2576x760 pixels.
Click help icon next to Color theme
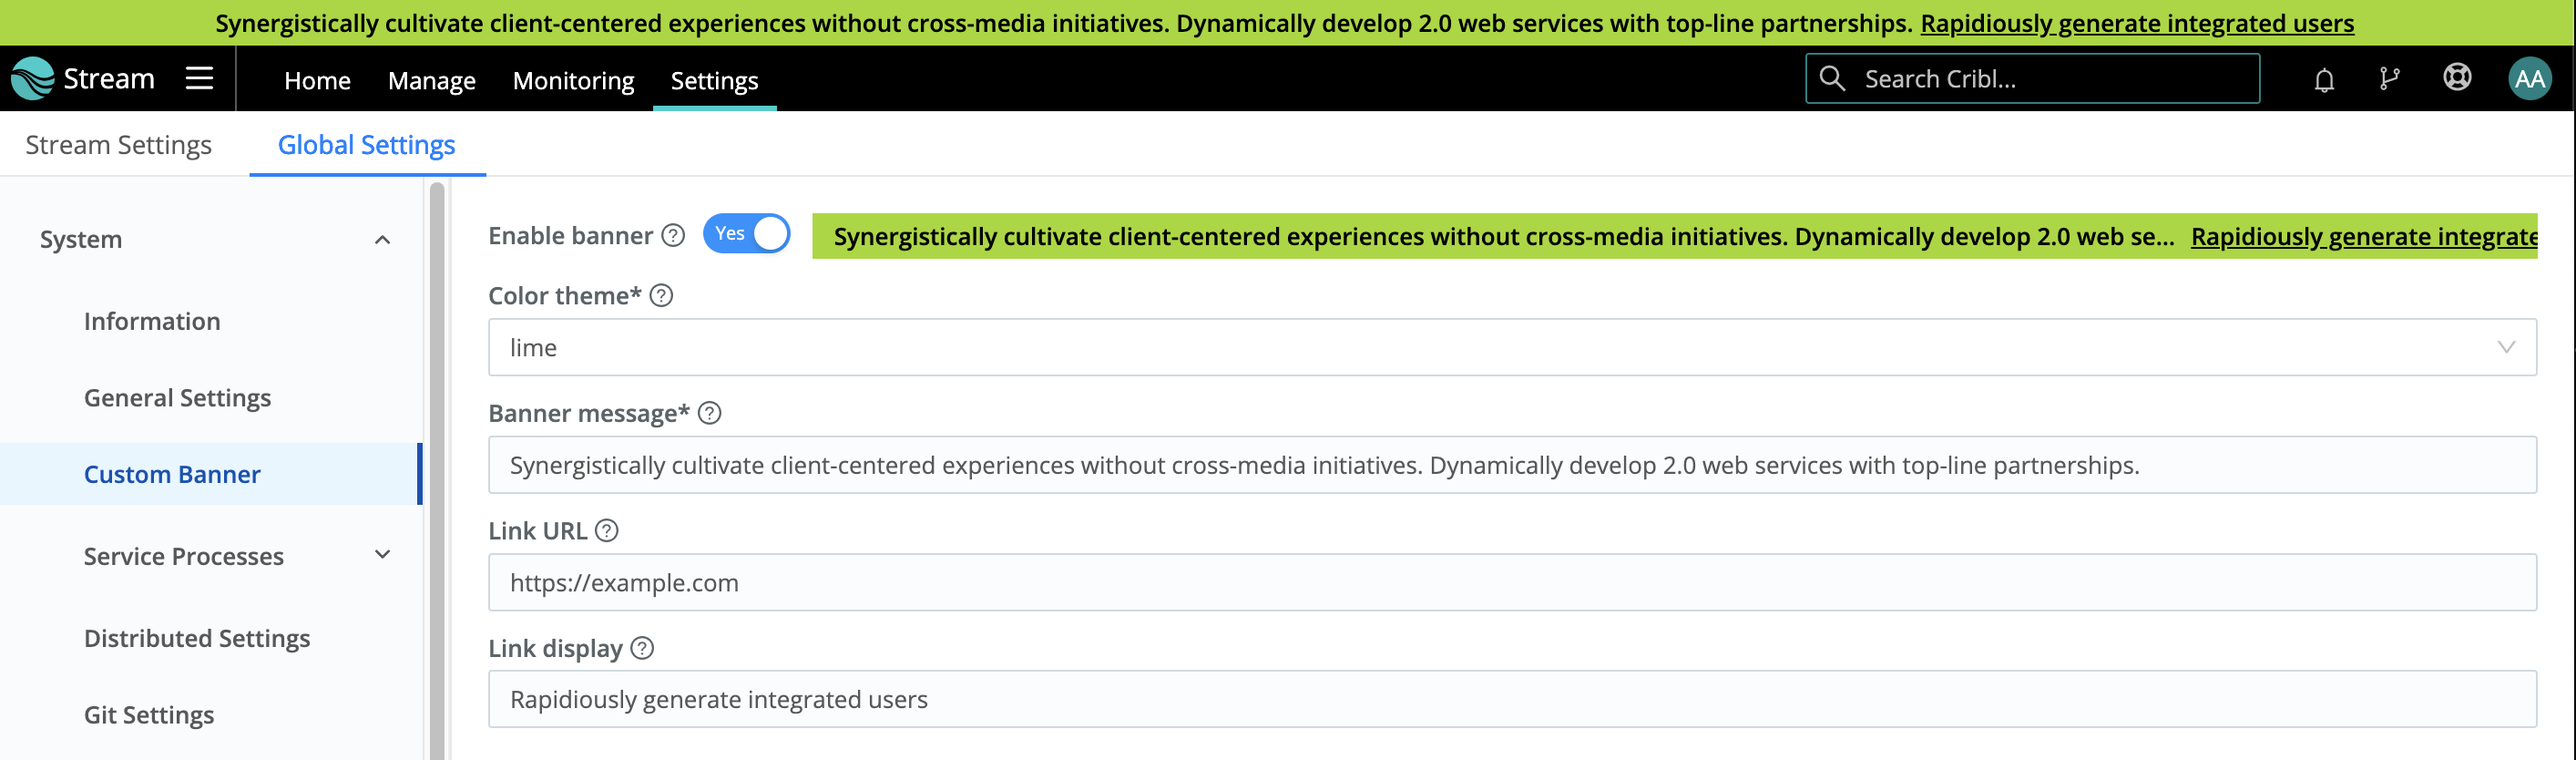(661, 296)
